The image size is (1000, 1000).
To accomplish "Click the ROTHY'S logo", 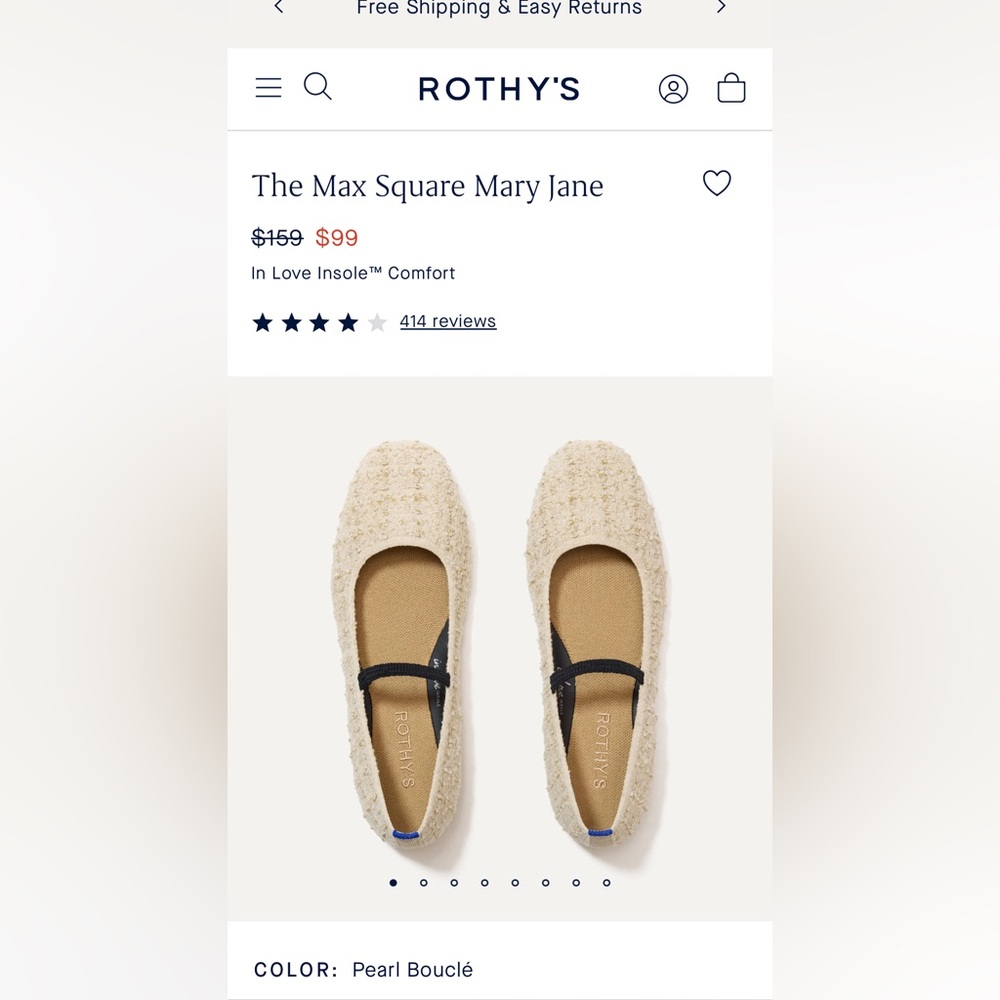I will click(498, 89).
